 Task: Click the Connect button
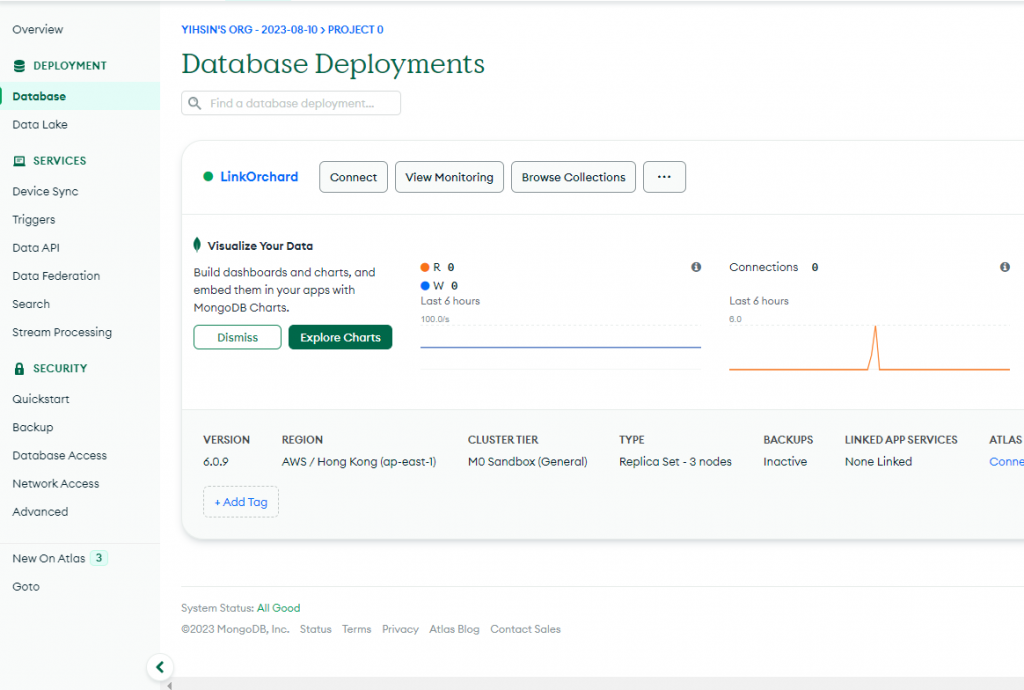353,177
